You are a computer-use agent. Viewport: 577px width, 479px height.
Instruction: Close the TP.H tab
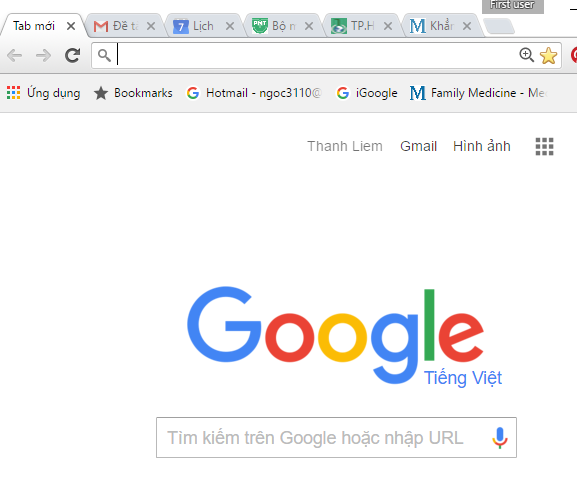(388, 26)
